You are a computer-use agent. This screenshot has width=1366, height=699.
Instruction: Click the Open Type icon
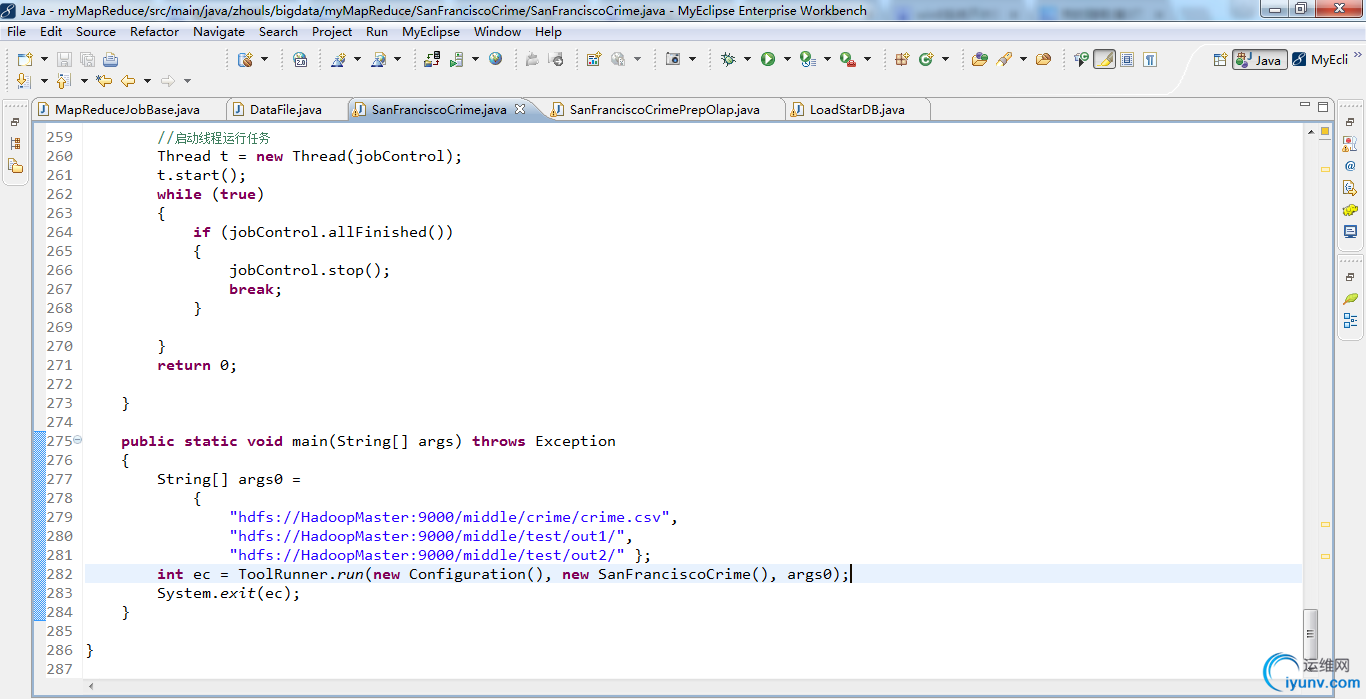(x=979, y=60)
